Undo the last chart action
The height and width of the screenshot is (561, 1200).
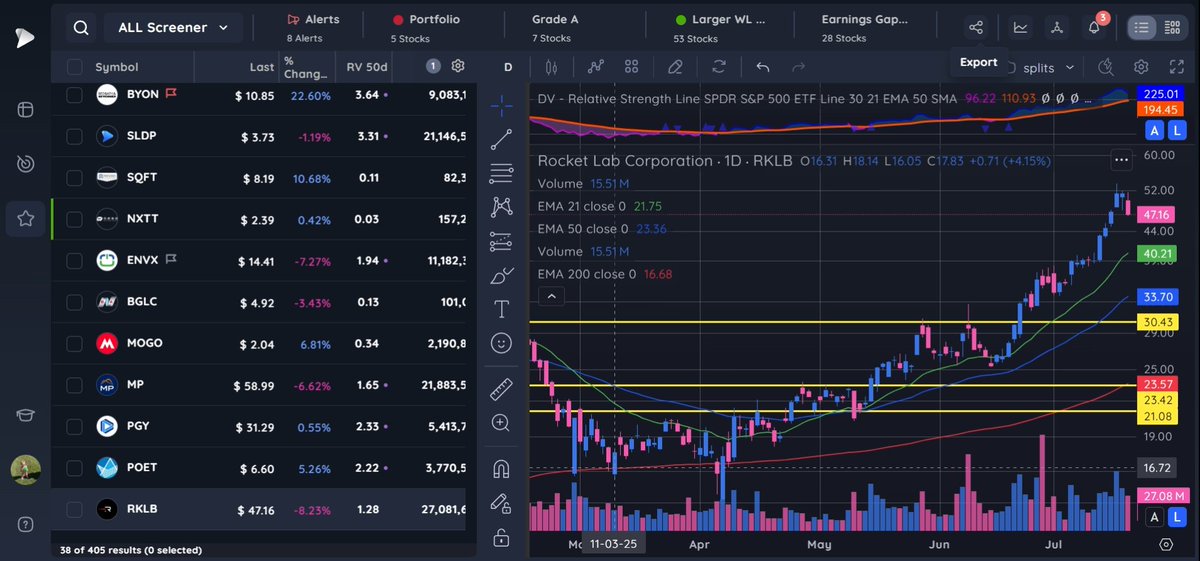(762, 67)
